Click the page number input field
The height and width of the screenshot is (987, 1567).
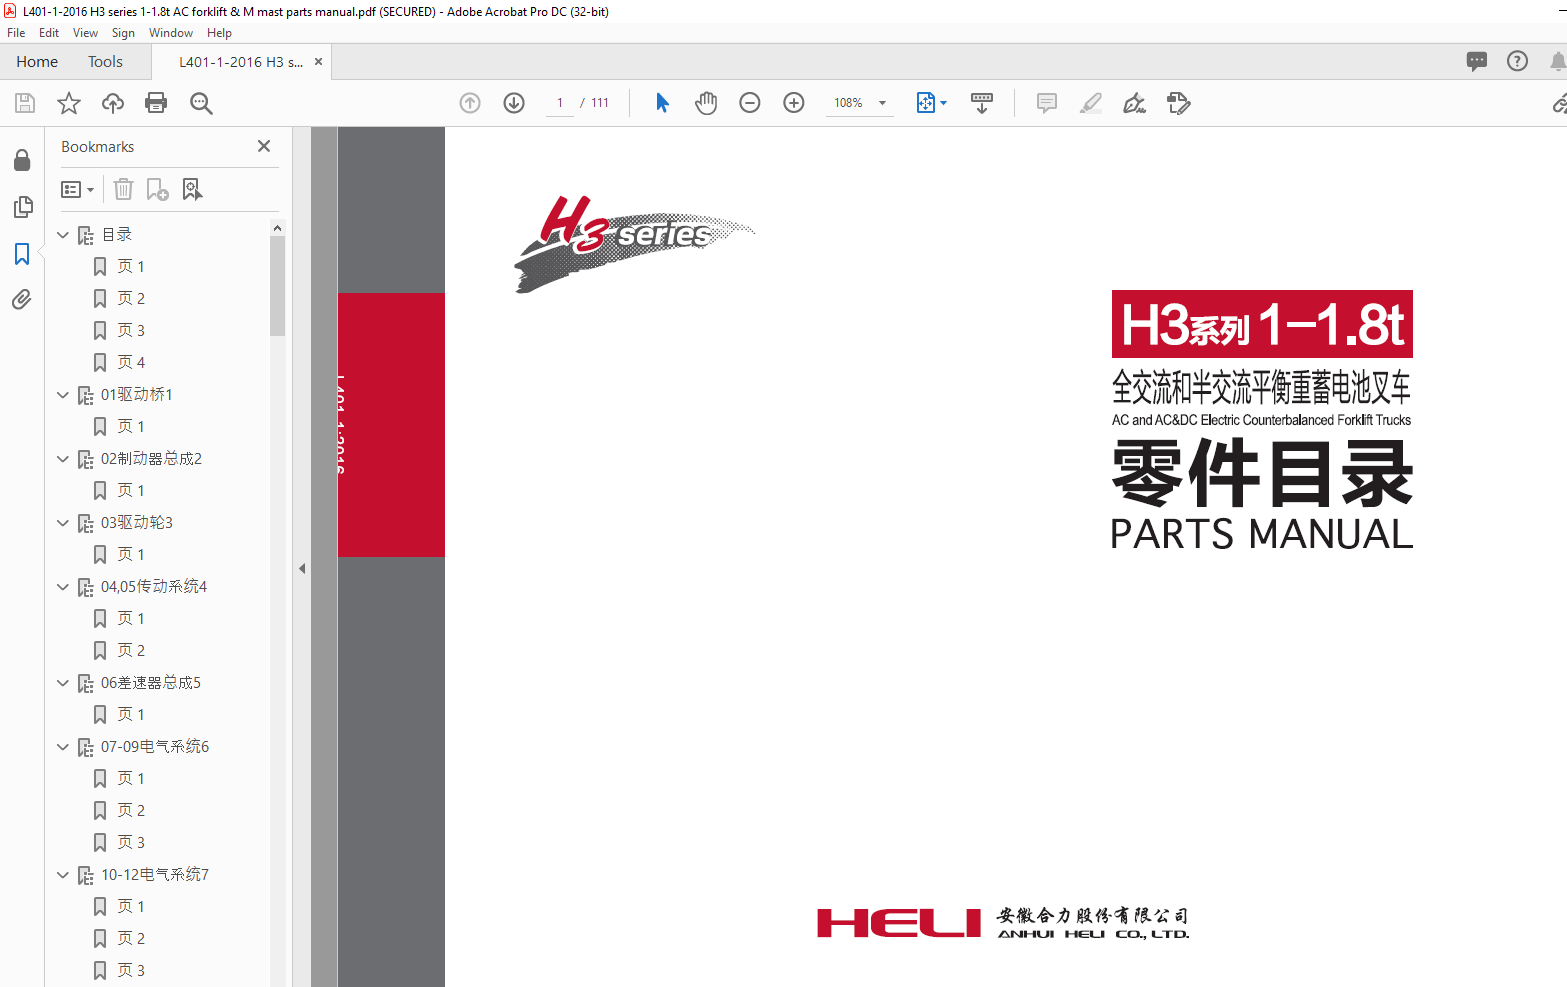(560, 103)
